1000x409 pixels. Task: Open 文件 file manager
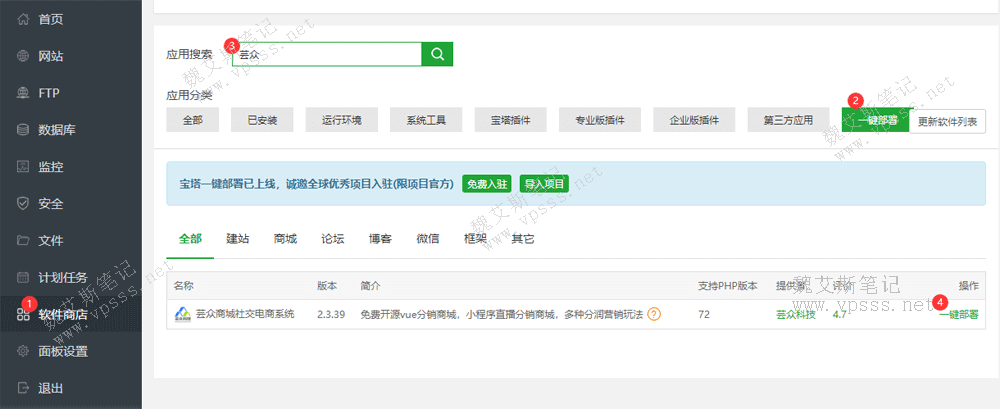click(51, 240)
